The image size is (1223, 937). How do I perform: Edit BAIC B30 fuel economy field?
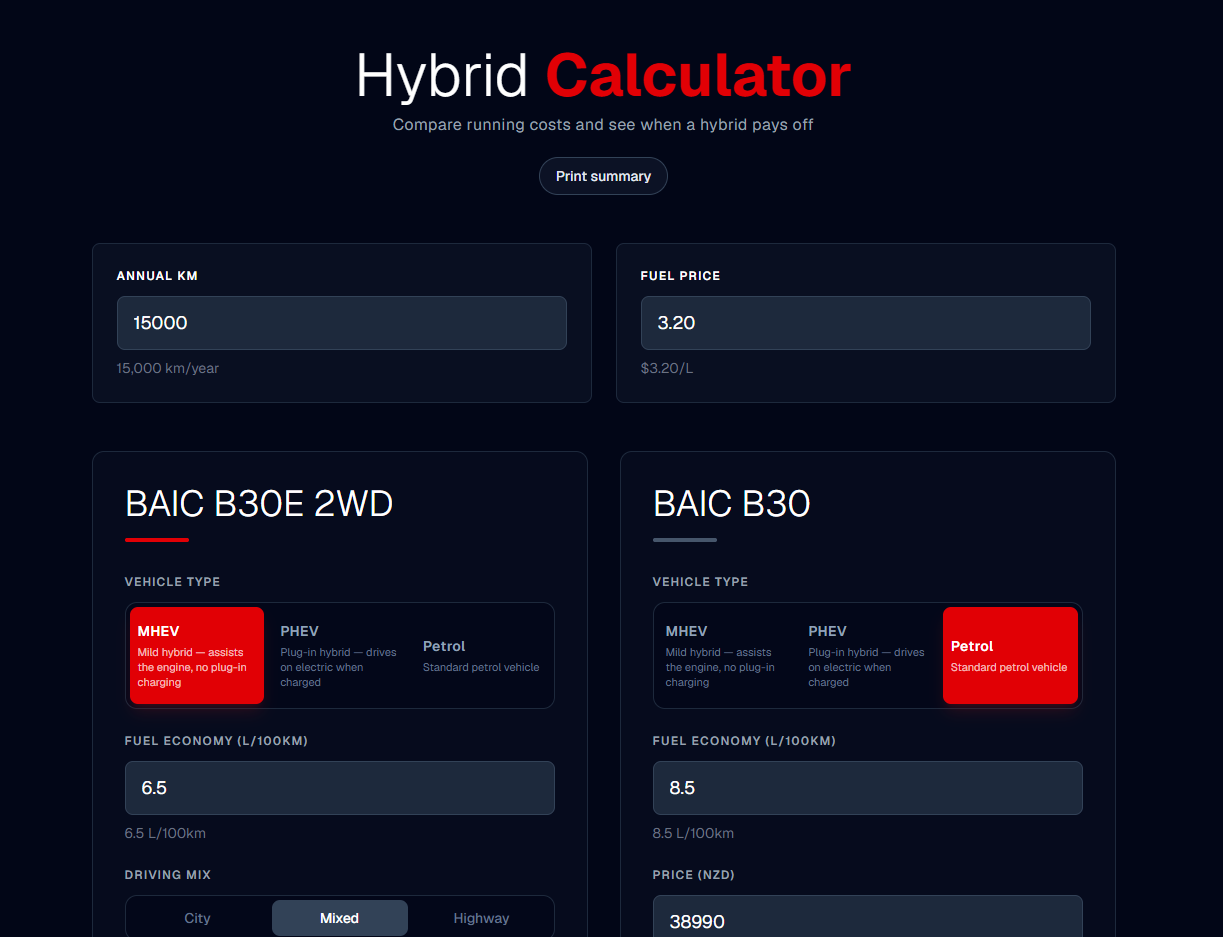coord(868,788)
